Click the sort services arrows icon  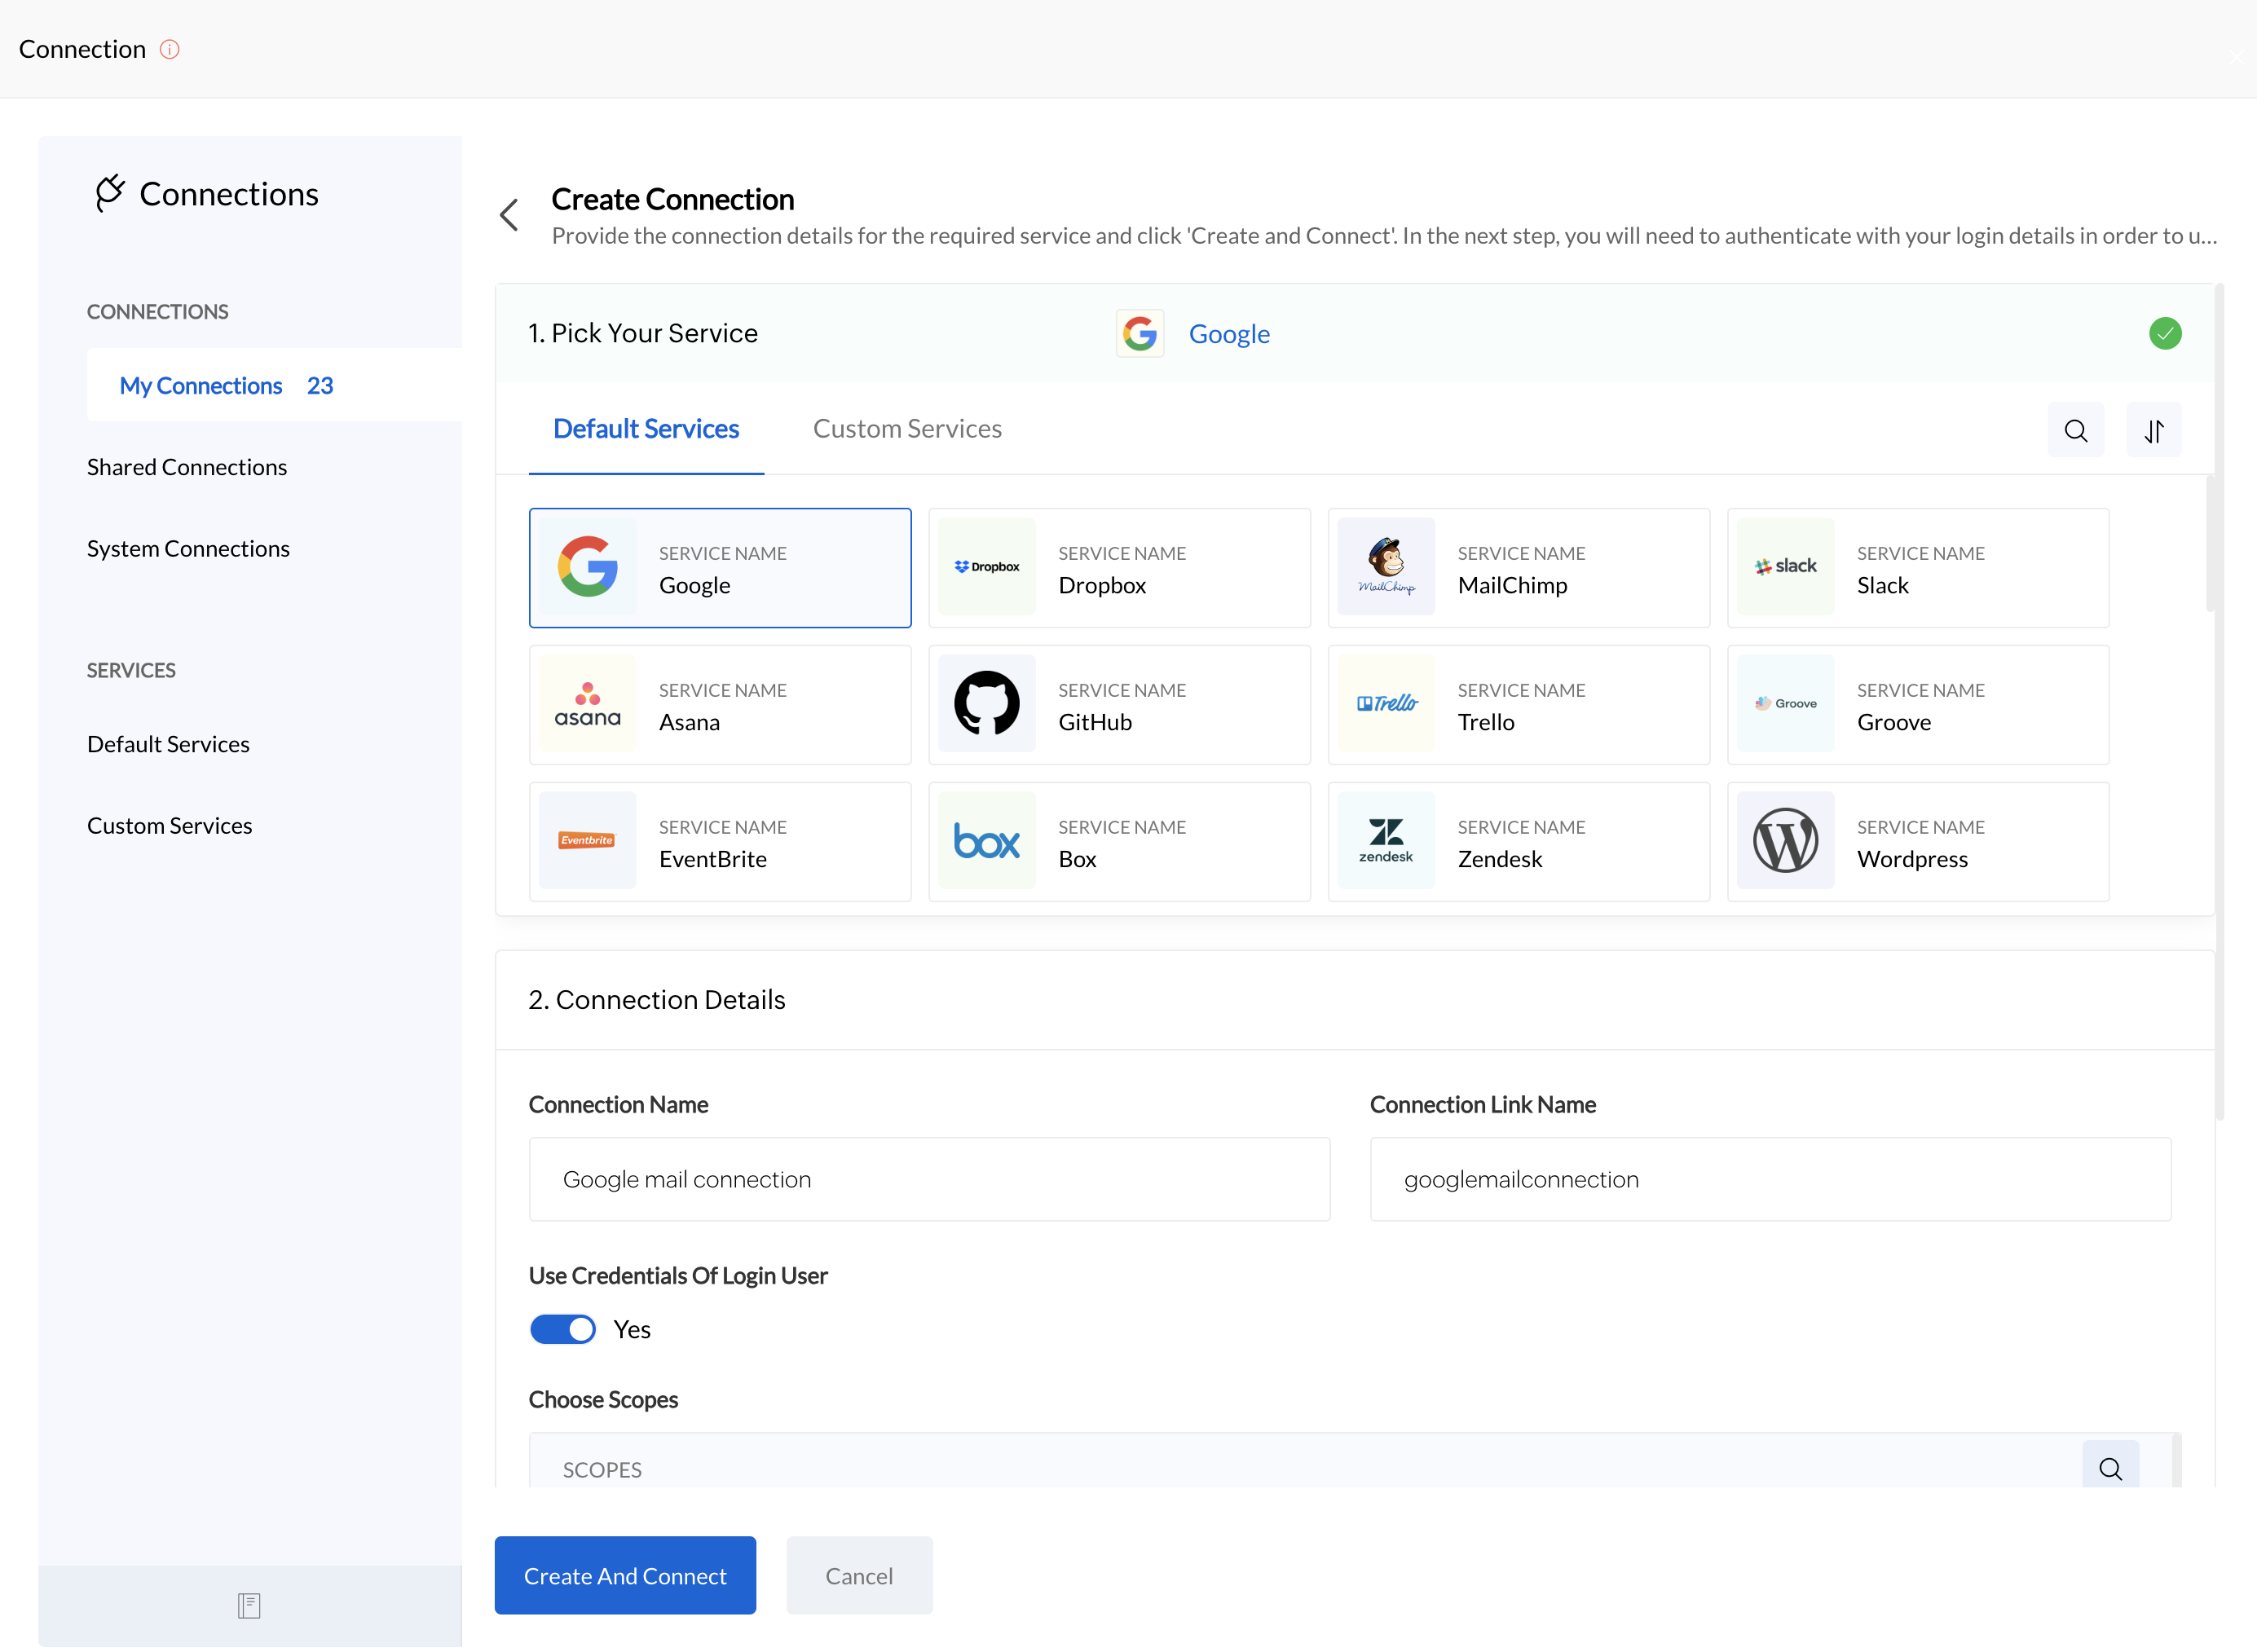coord(2153,431)
